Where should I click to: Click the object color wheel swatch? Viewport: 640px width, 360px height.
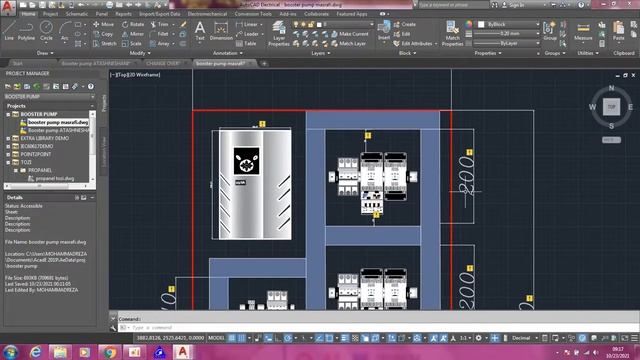469,24
